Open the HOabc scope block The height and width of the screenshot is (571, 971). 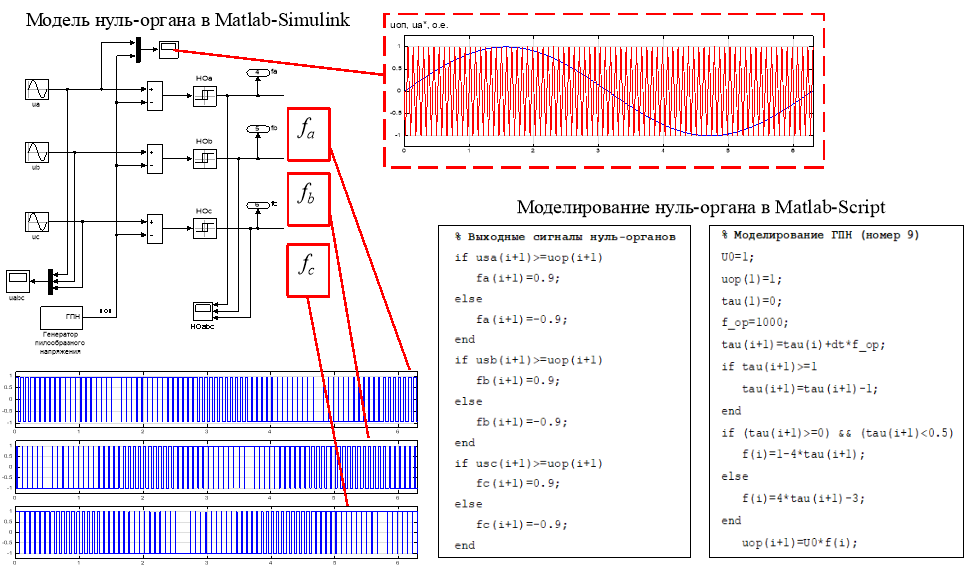pyautogui.click(x=202, y=312)
